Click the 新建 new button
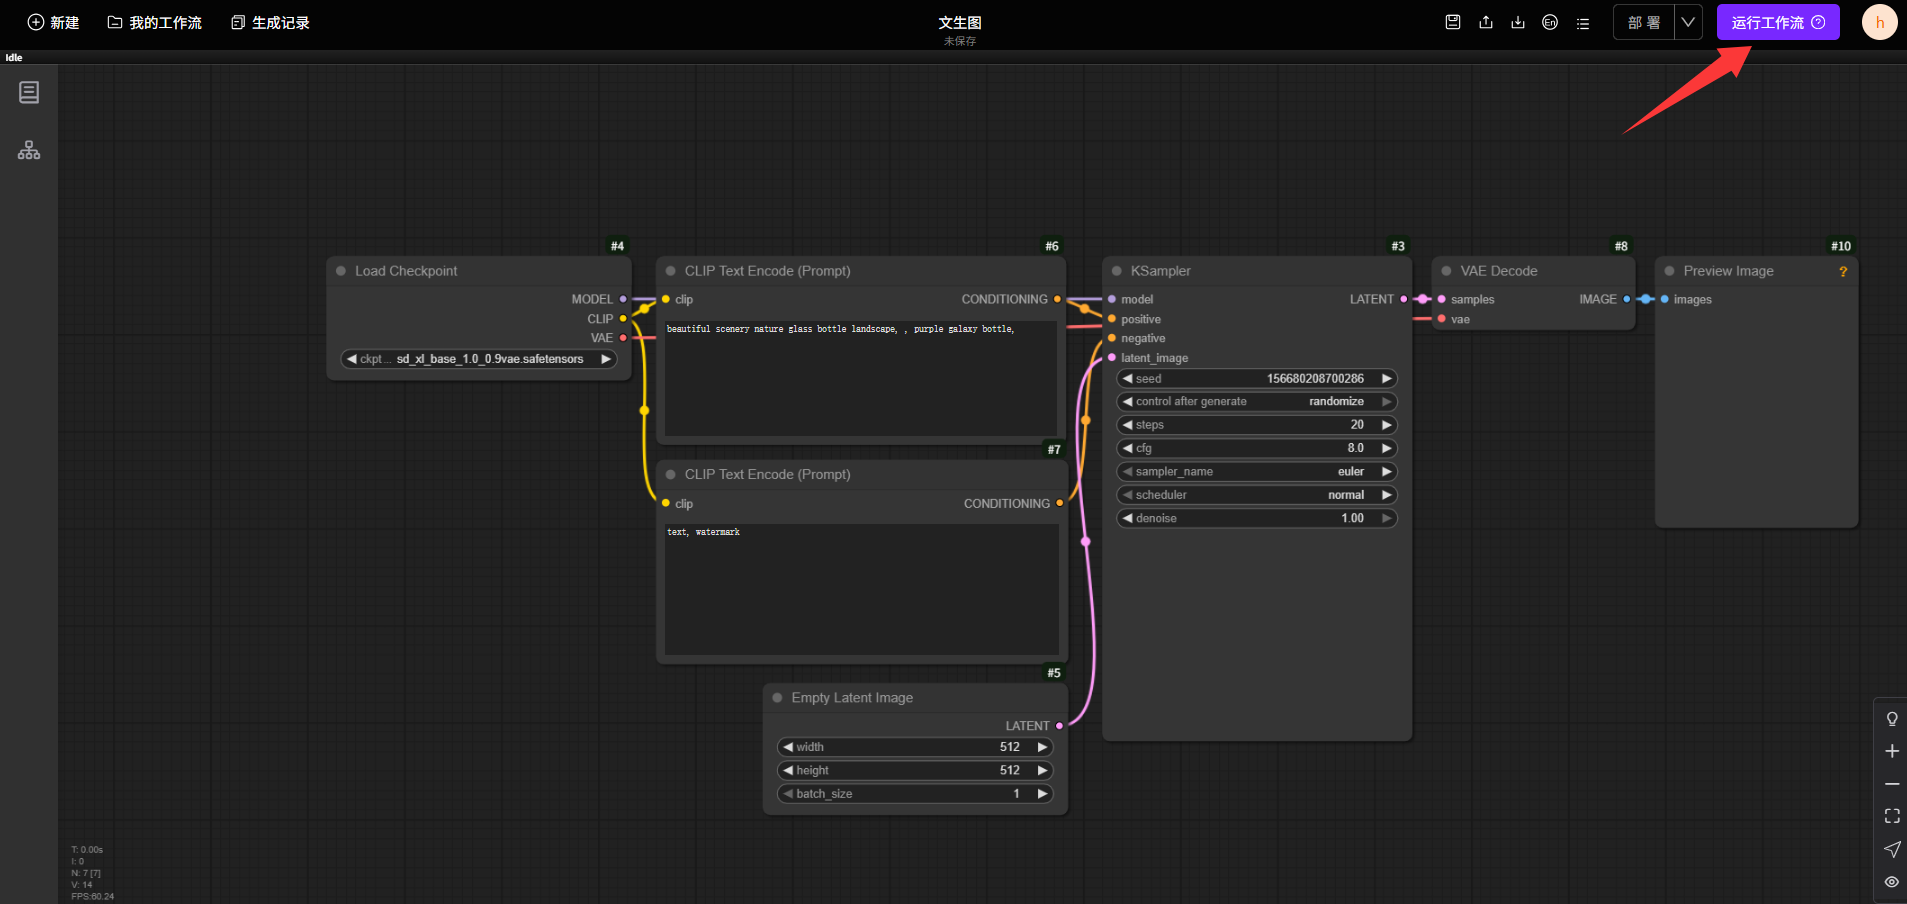Image resolution: width=1907 pixels, height=904 pixels. 53,22
